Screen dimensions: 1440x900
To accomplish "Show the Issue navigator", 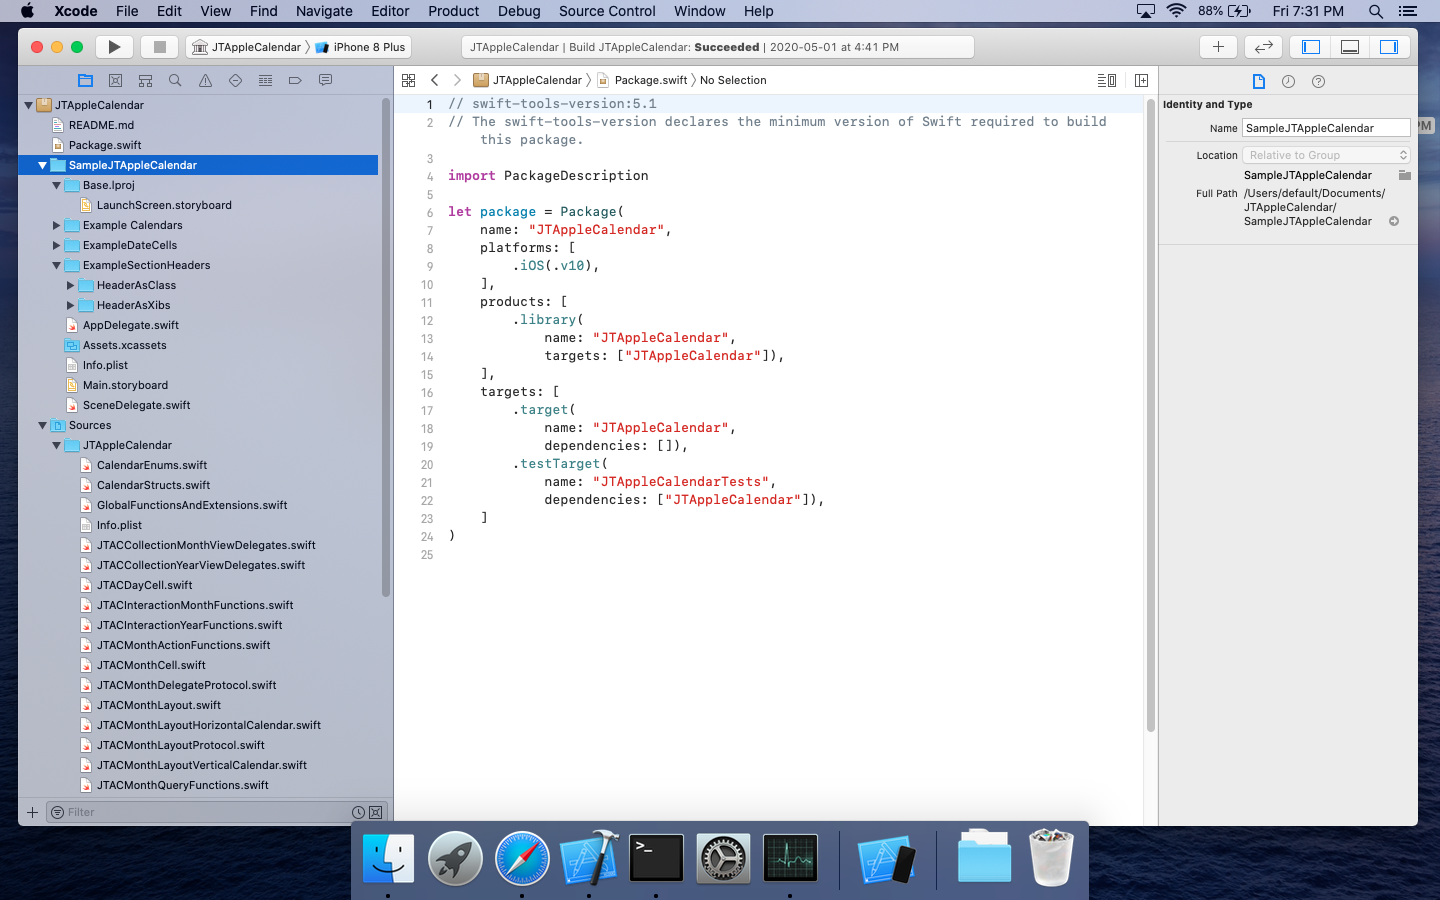I will (205, 81).
